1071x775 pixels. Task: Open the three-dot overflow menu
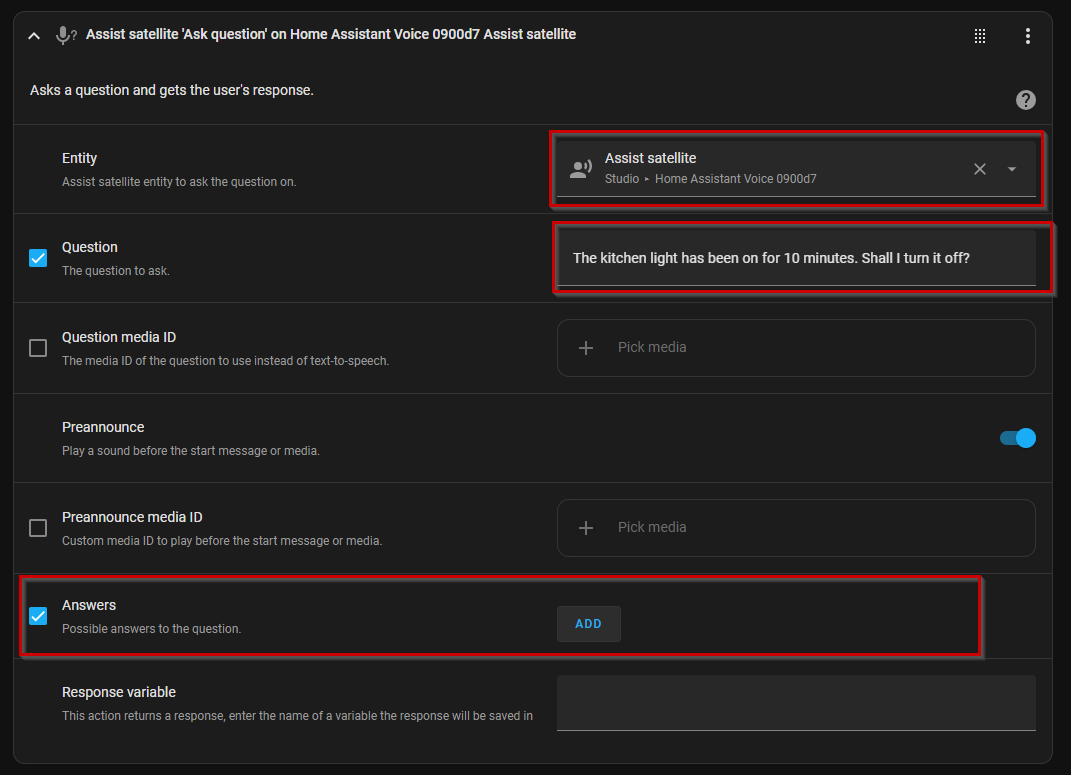tap(1027, 36)
